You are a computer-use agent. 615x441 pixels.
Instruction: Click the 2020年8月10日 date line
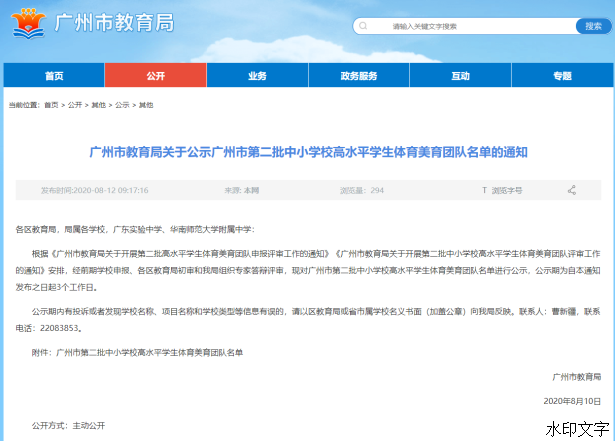click(x=572, y=401)
